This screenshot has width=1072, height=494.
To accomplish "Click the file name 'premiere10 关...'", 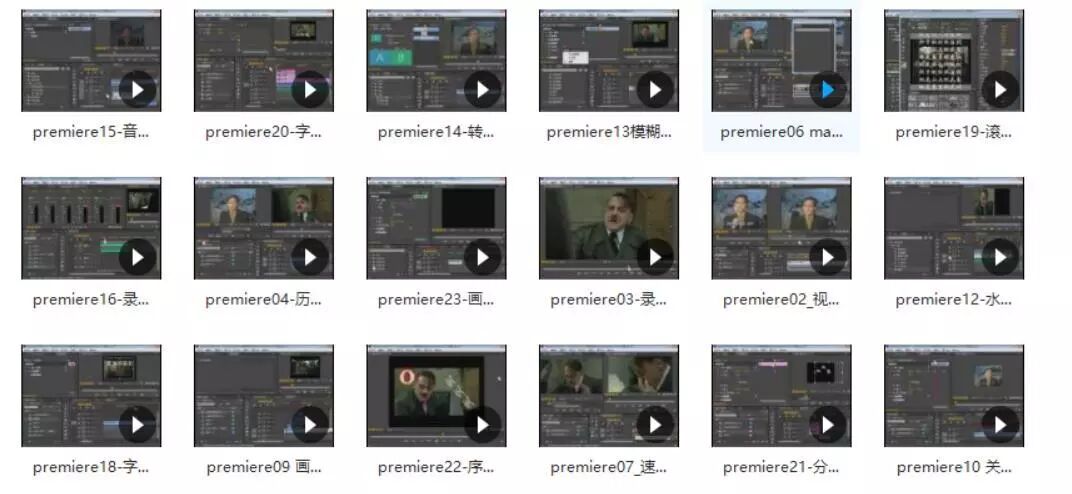I will click(x=954, y=467).
